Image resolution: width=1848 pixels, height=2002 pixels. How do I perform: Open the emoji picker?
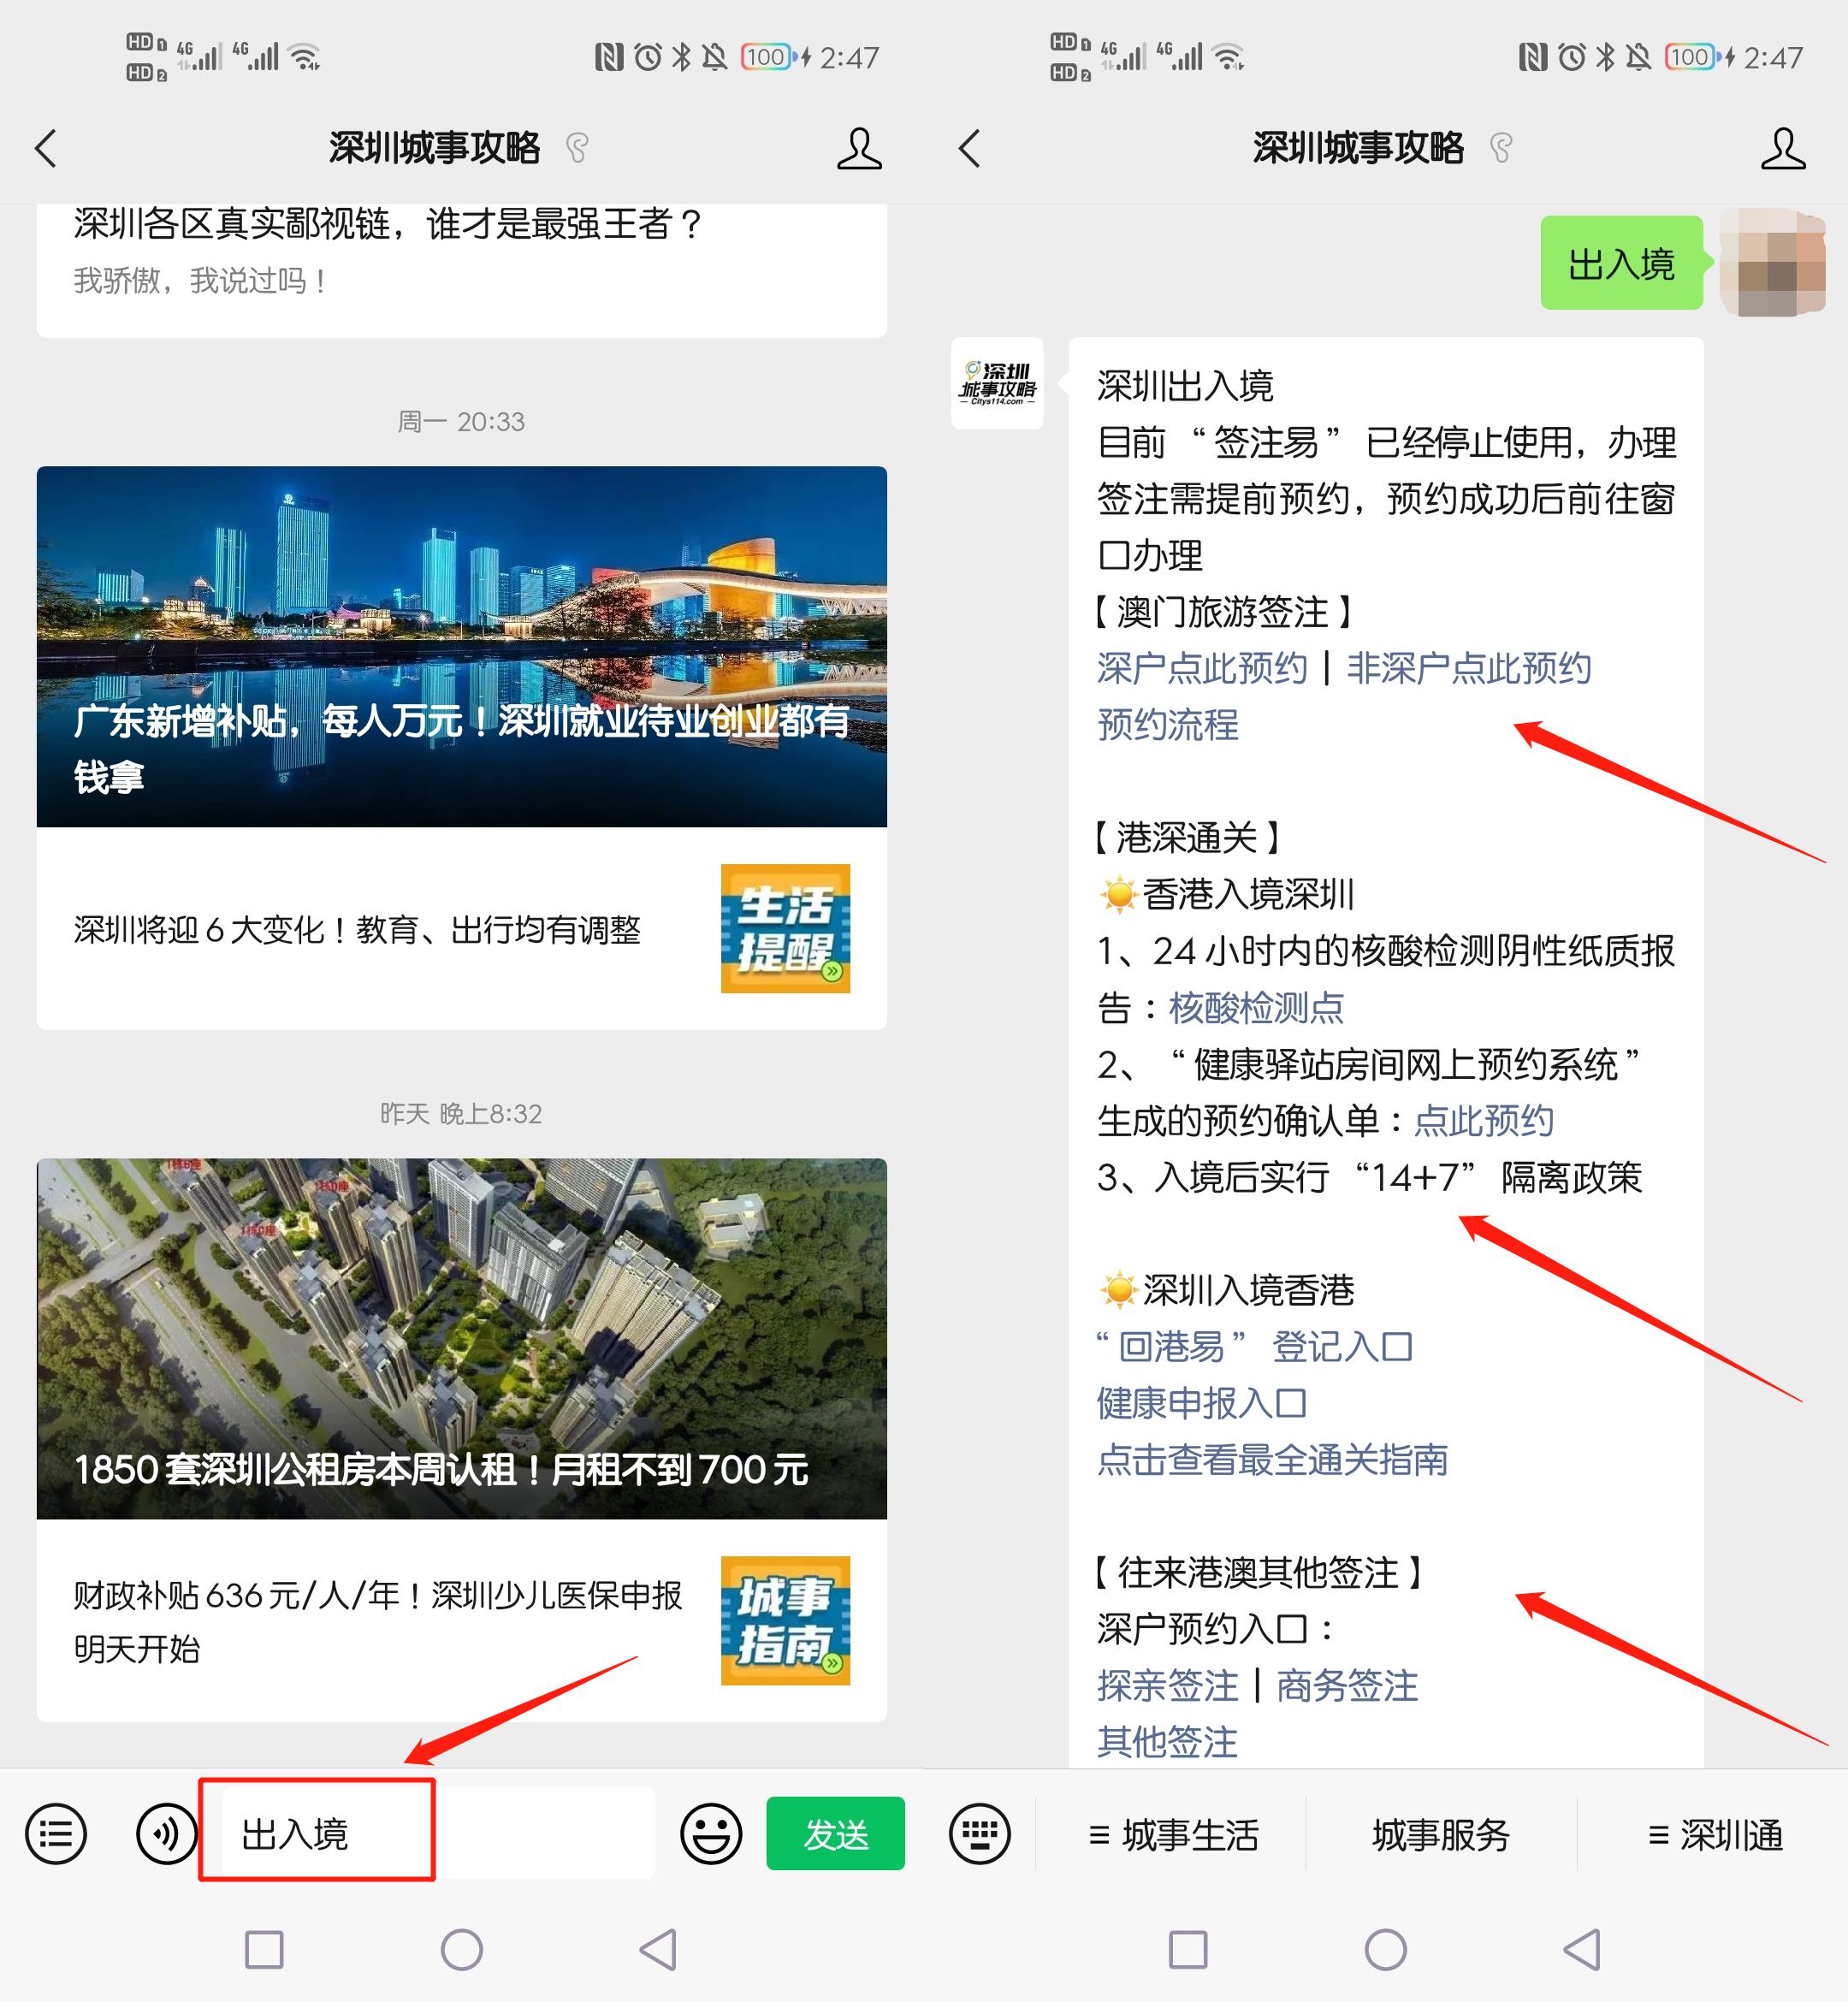710,1836
